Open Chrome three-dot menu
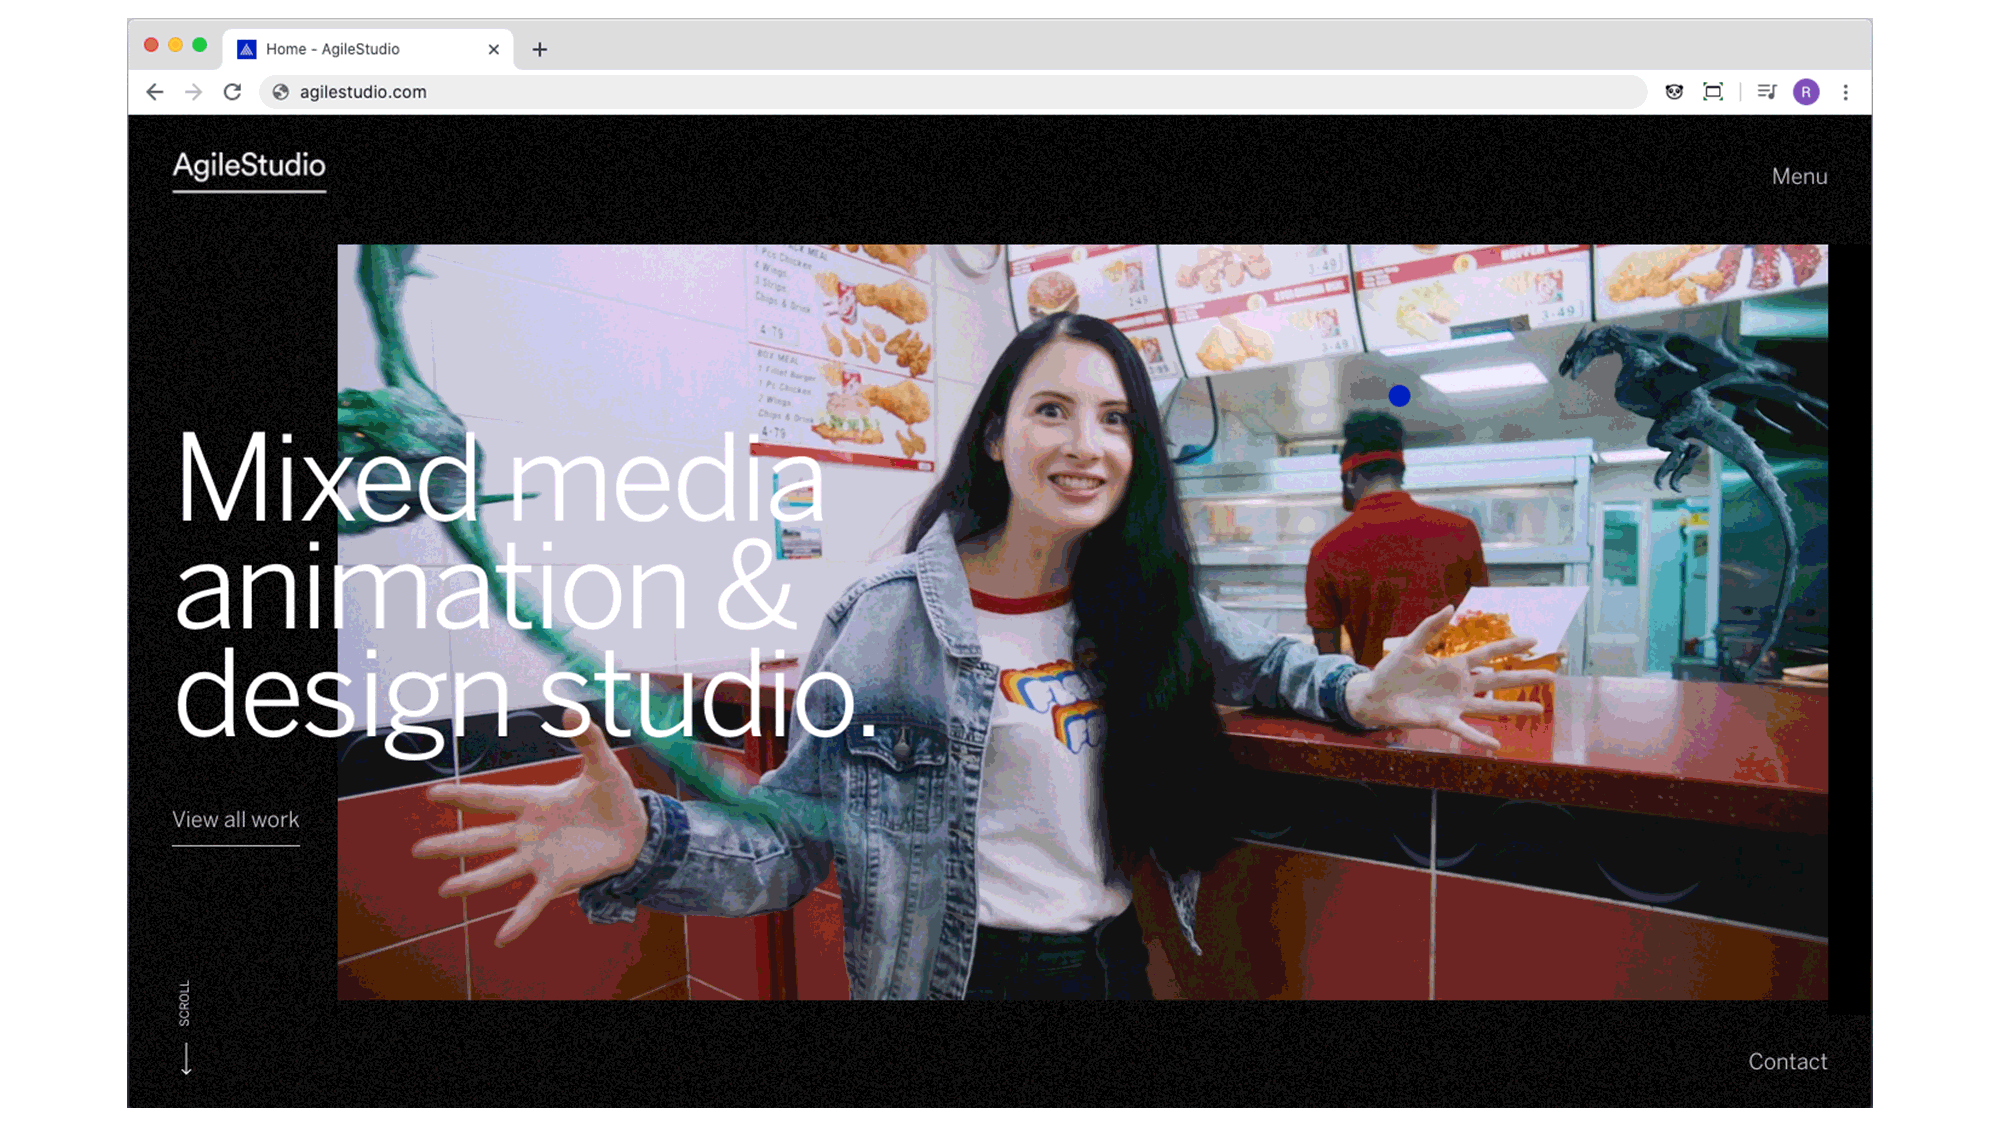This screenshot has width=2000, height=1125. coord(1846,92)
